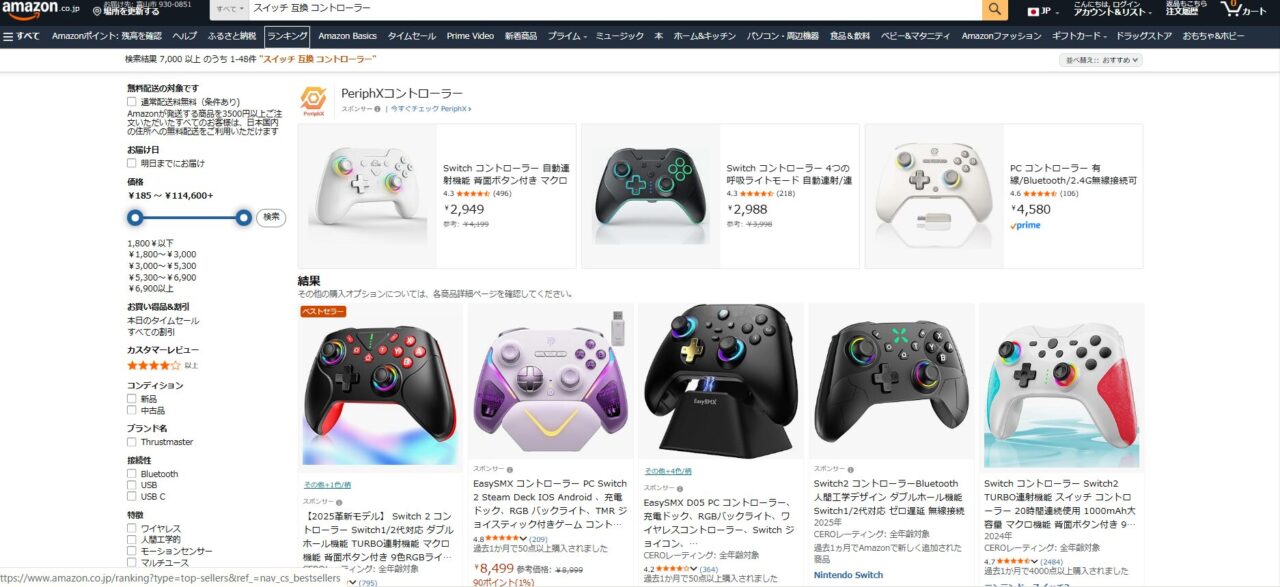Click the orange search magnifier button

[x=995, y=9]
